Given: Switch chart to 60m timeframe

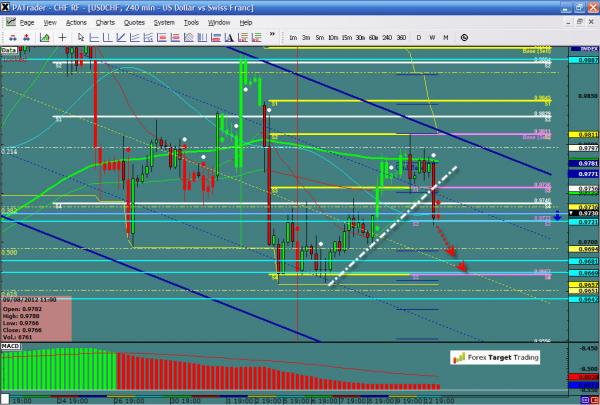Looking at the screenshot, I should 373,38.
